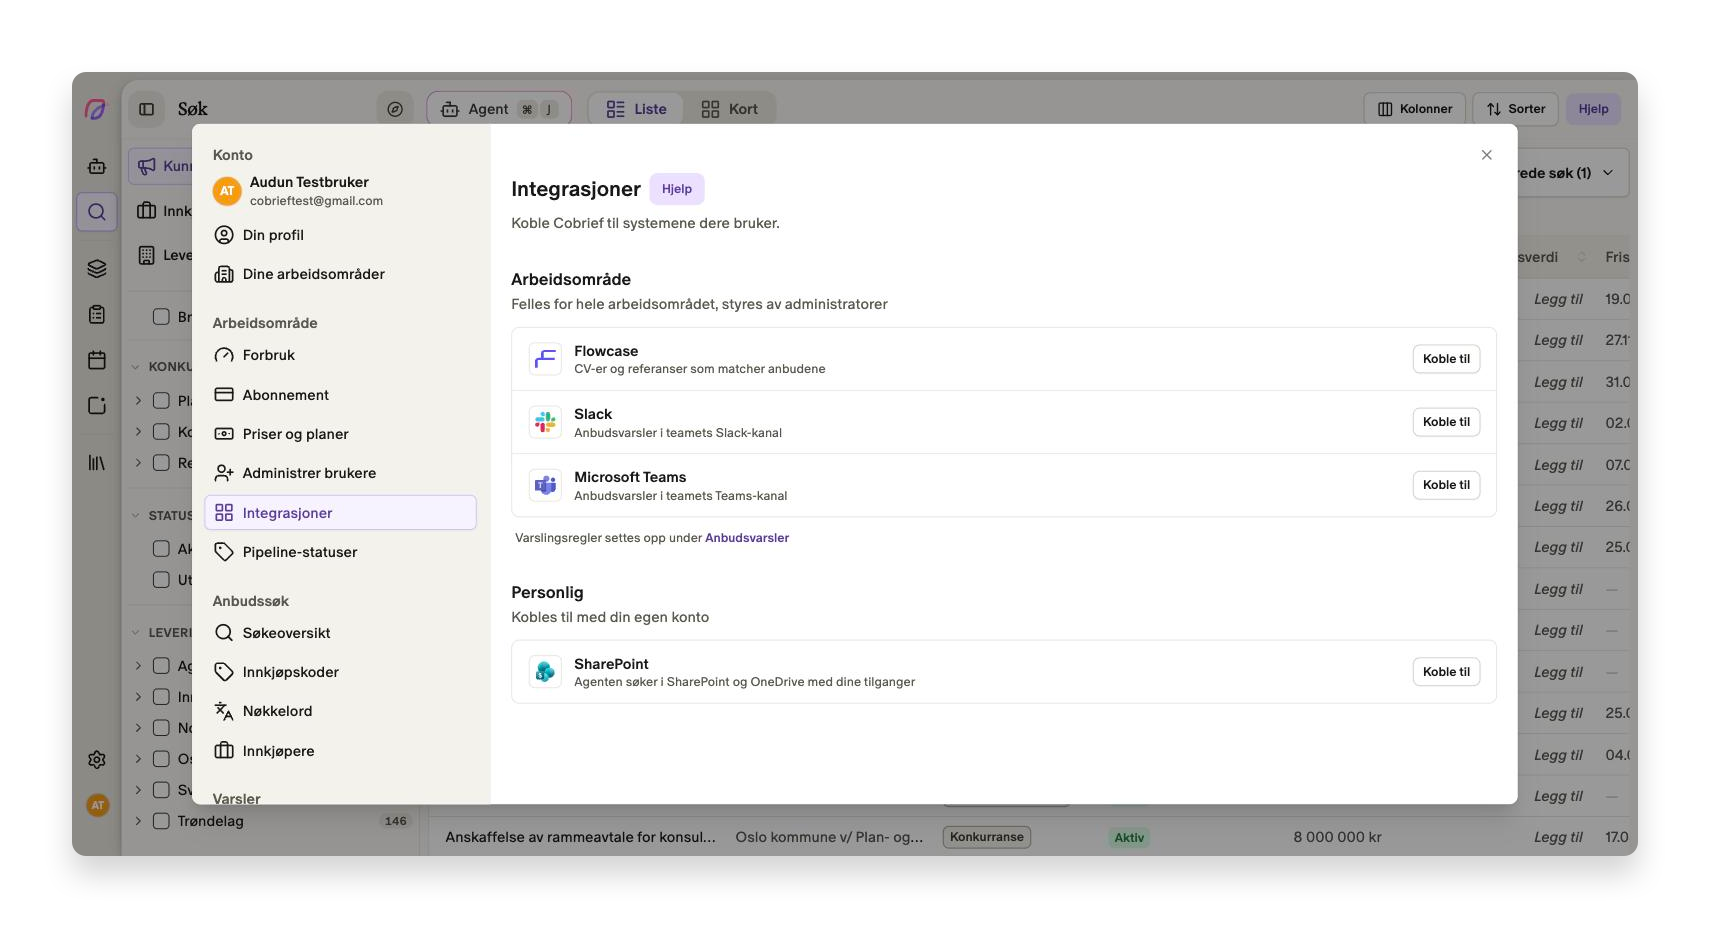Click the Abonnement card icon
The image size is (1710, 928).
pos(224,395)
